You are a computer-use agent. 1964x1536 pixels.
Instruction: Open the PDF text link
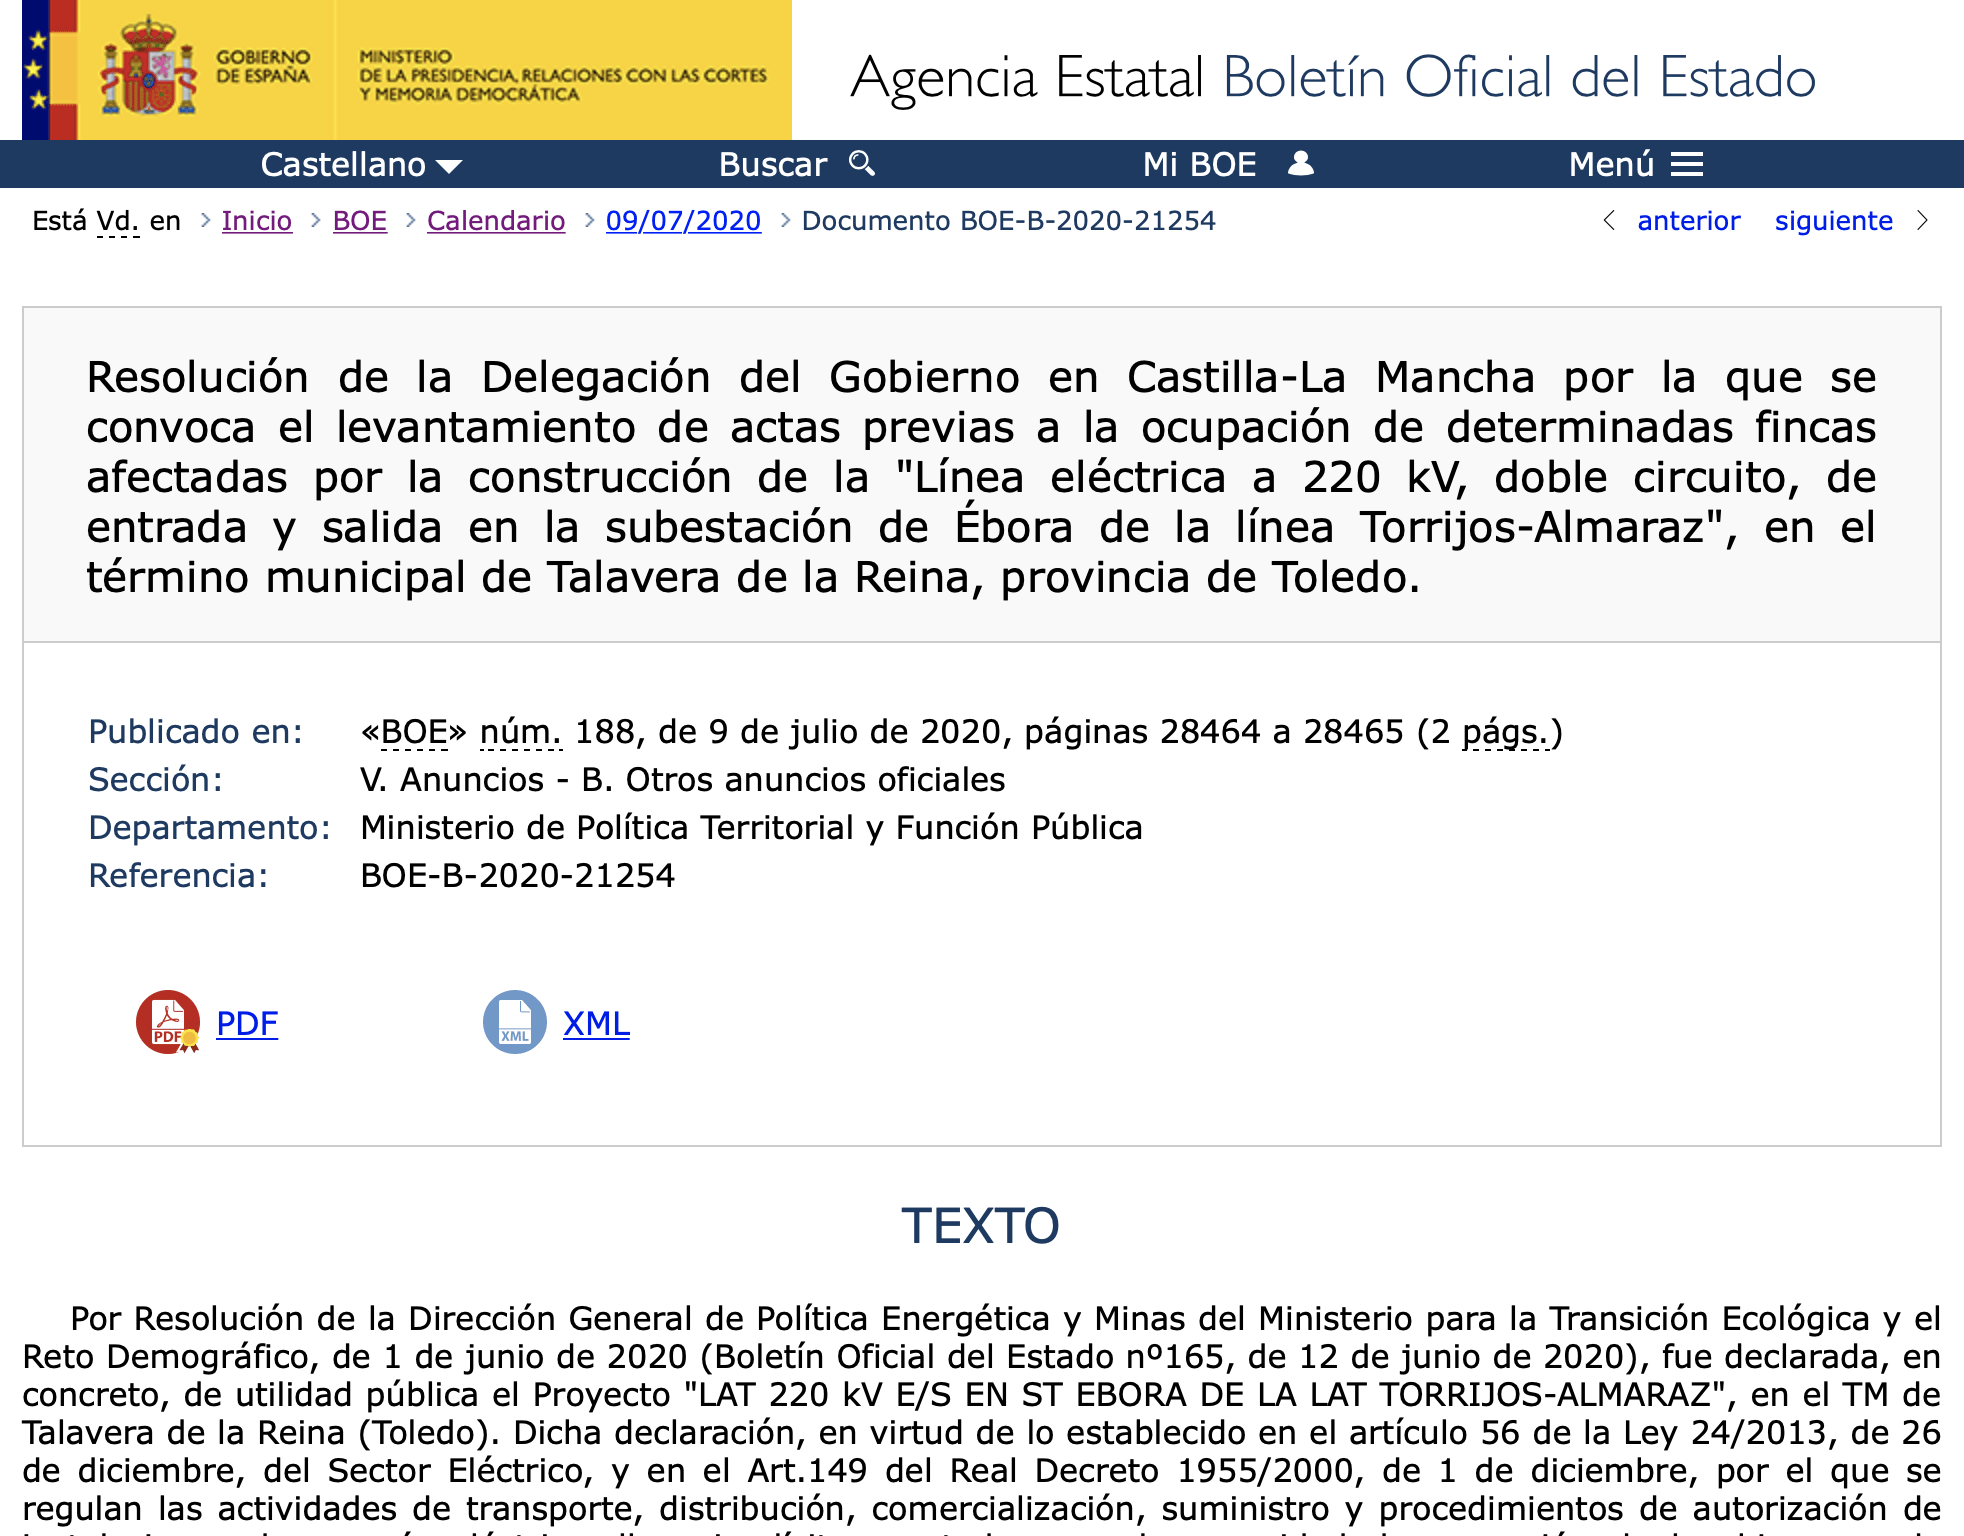(247, 1023)
